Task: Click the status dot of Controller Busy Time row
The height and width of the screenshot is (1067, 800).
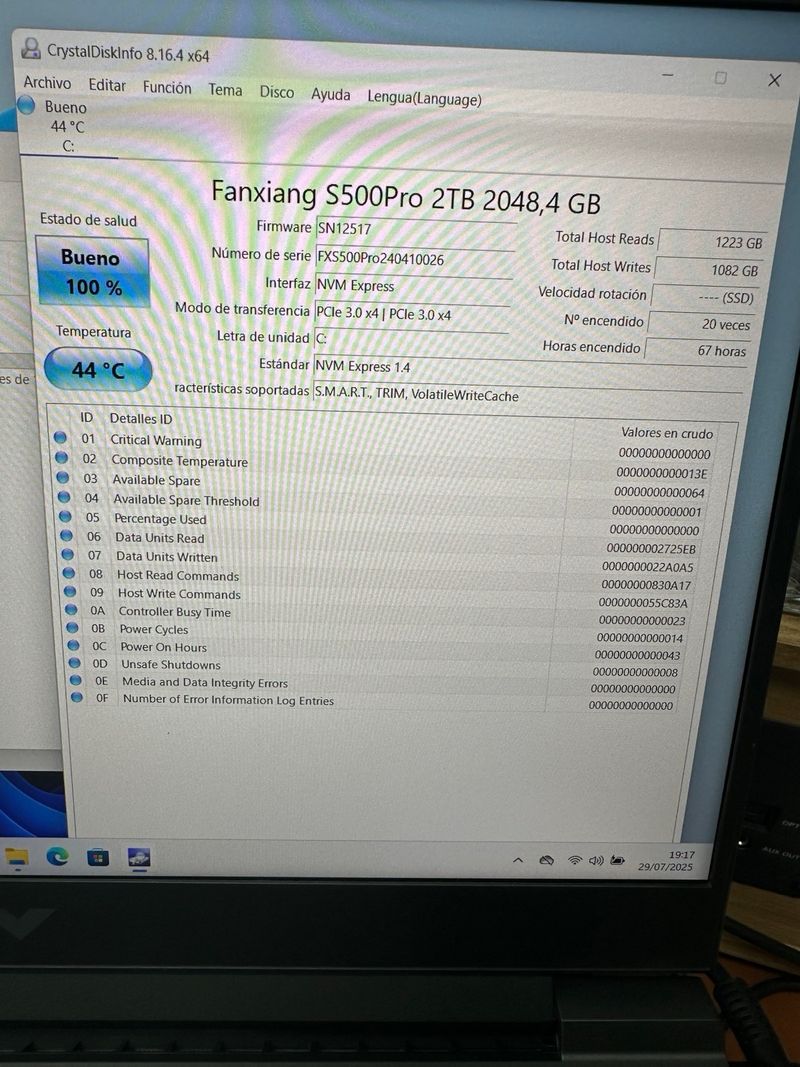Action: point(71,610)
